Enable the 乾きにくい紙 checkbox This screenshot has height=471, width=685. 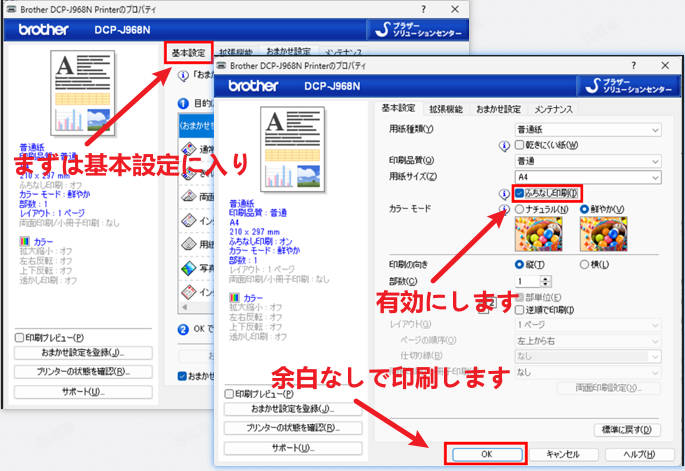tap(519, 145)
